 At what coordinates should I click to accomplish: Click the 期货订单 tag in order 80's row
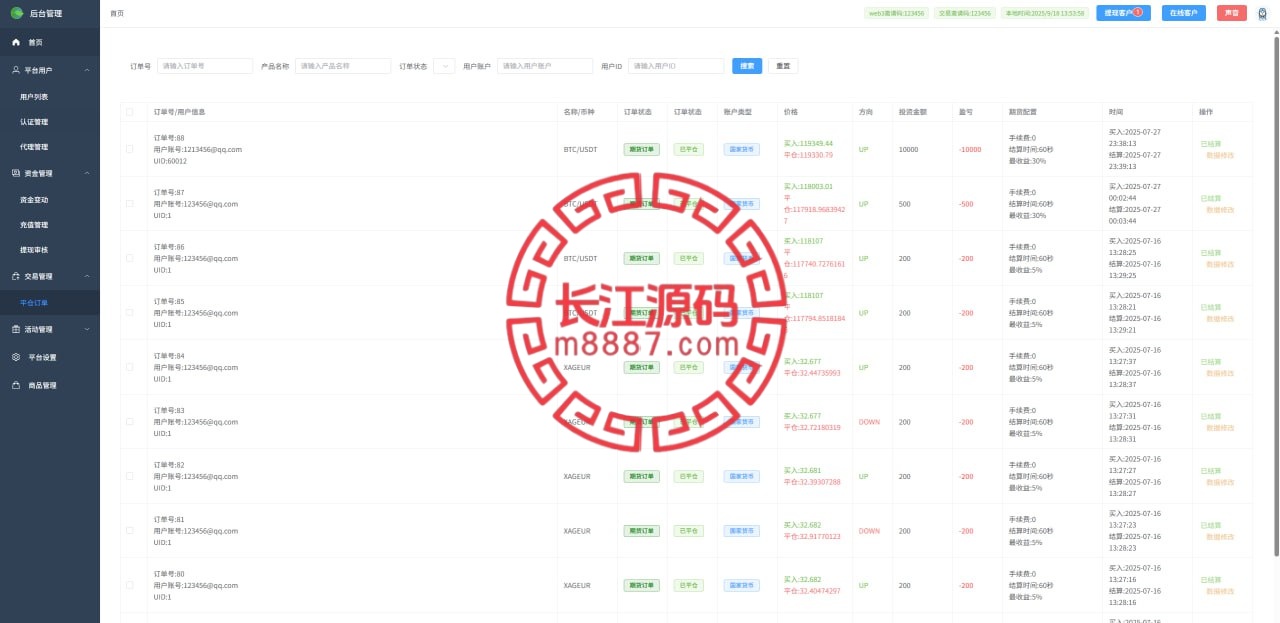pos(642,585)
